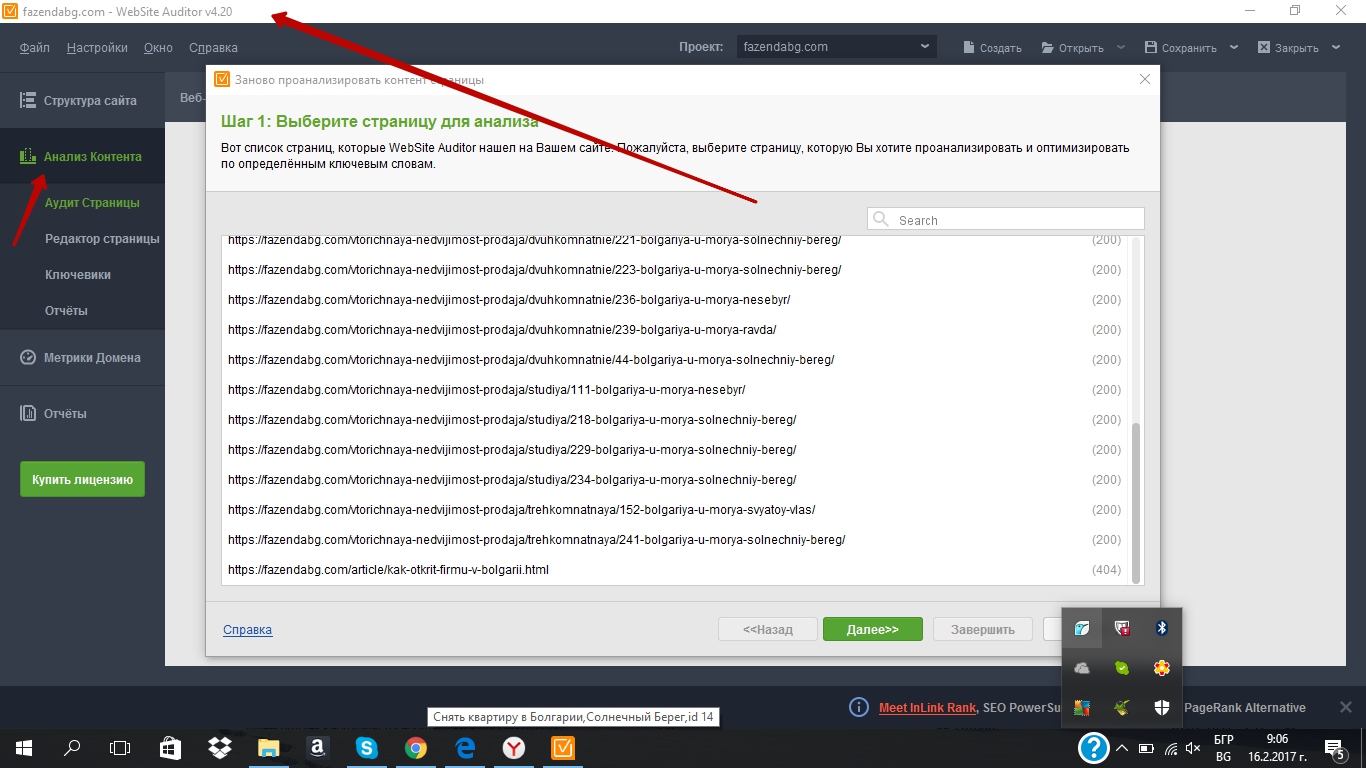This screenshot has width=1366, height=768.
Task: Open the Справка link in dialog
Action: tap(247, 630)
